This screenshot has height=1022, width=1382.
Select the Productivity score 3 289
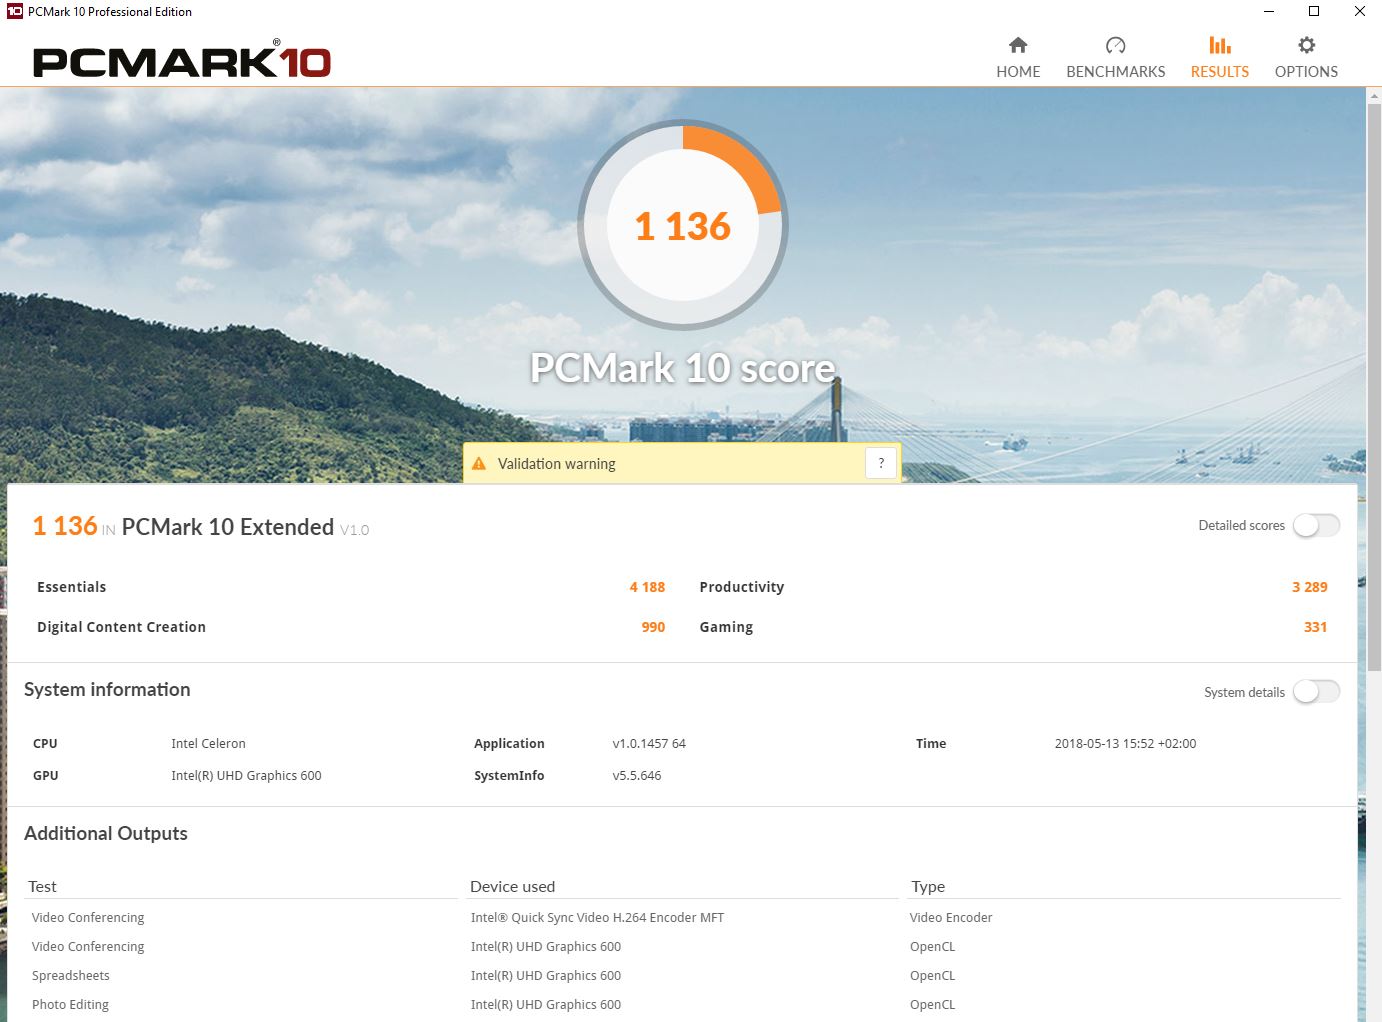point(1309,587)
